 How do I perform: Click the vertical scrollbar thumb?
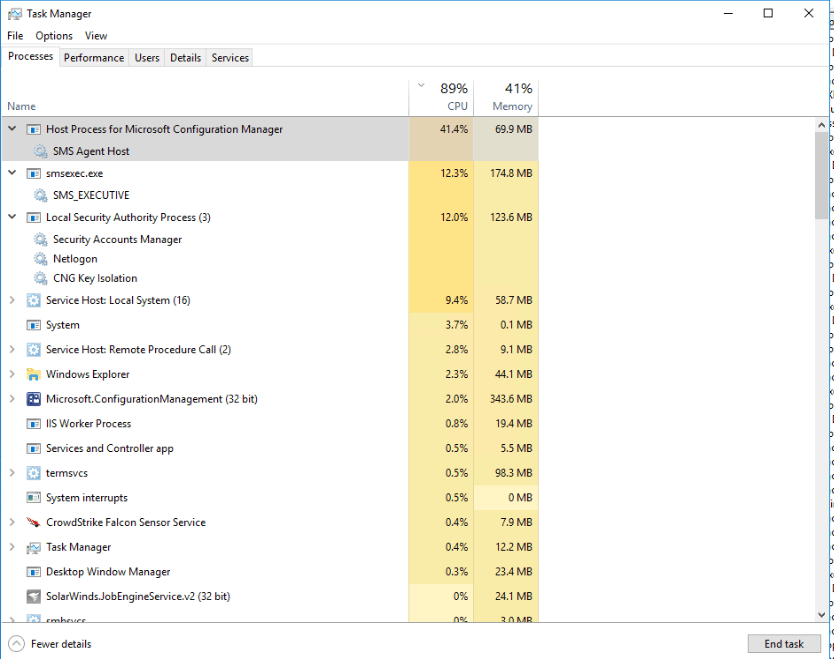822,176
